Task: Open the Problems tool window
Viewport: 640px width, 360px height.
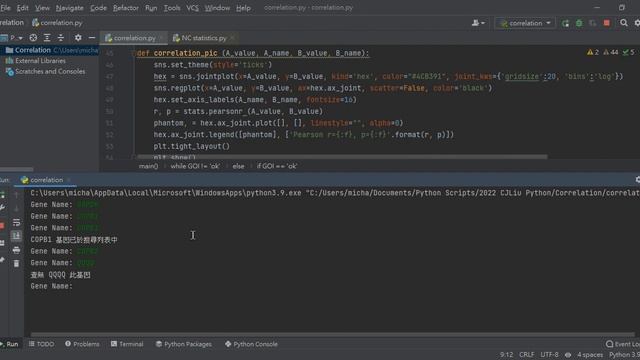Action: [82, 344]
